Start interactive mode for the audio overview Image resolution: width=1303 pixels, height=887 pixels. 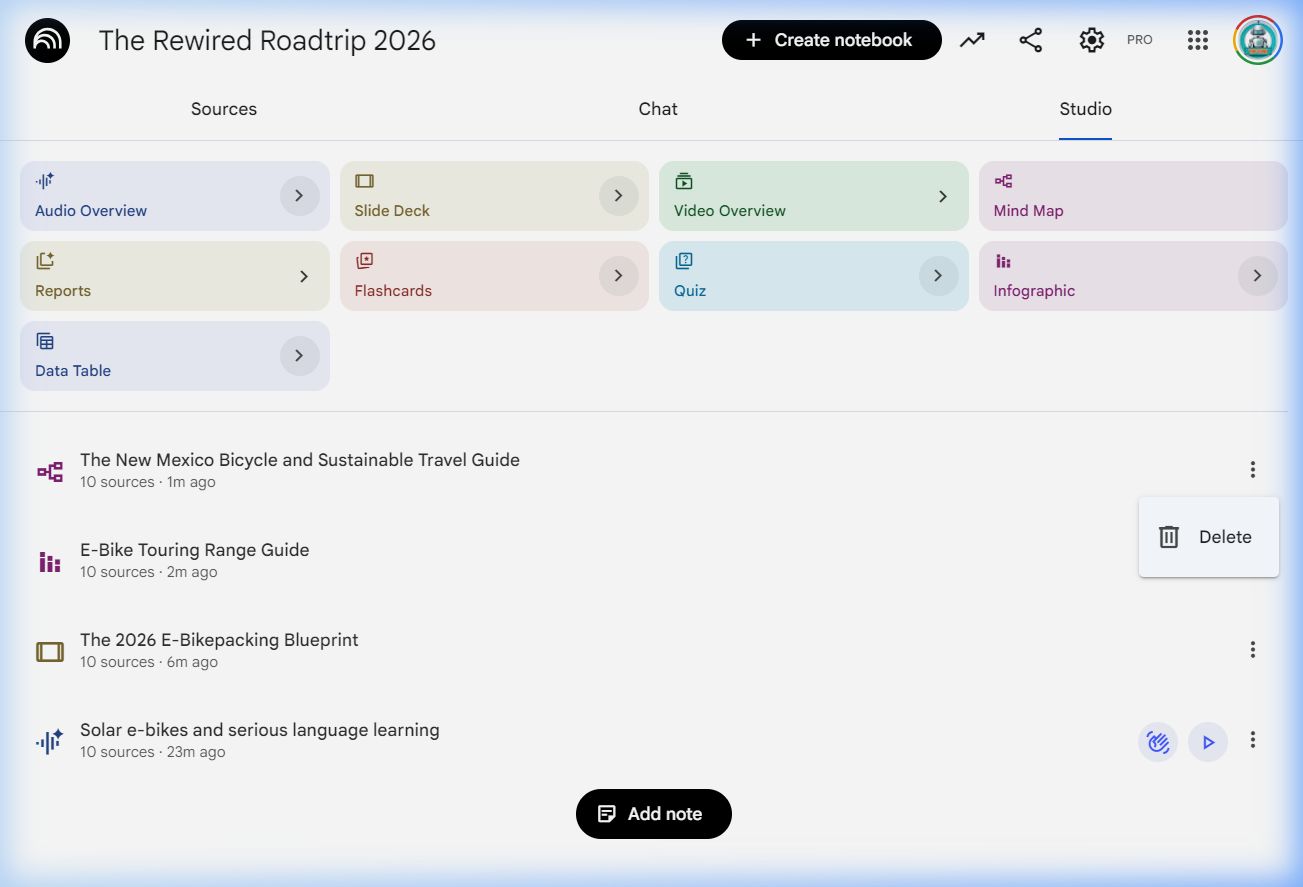[1158, 742]
